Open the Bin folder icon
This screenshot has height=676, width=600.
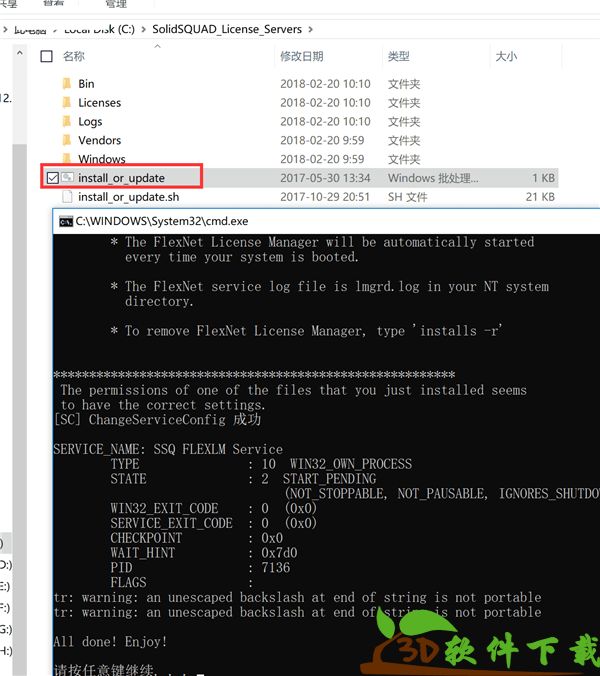coord(67,84)
